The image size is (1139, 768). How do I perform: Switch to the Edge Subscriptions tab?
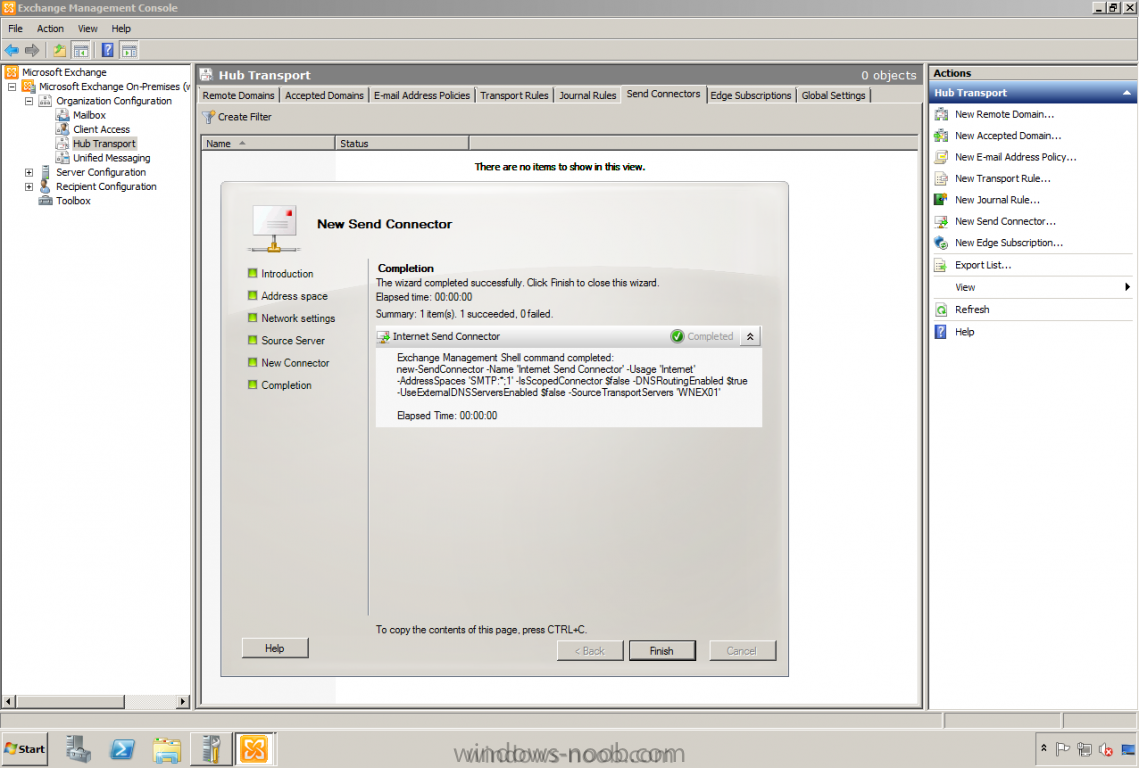[750, 95]
